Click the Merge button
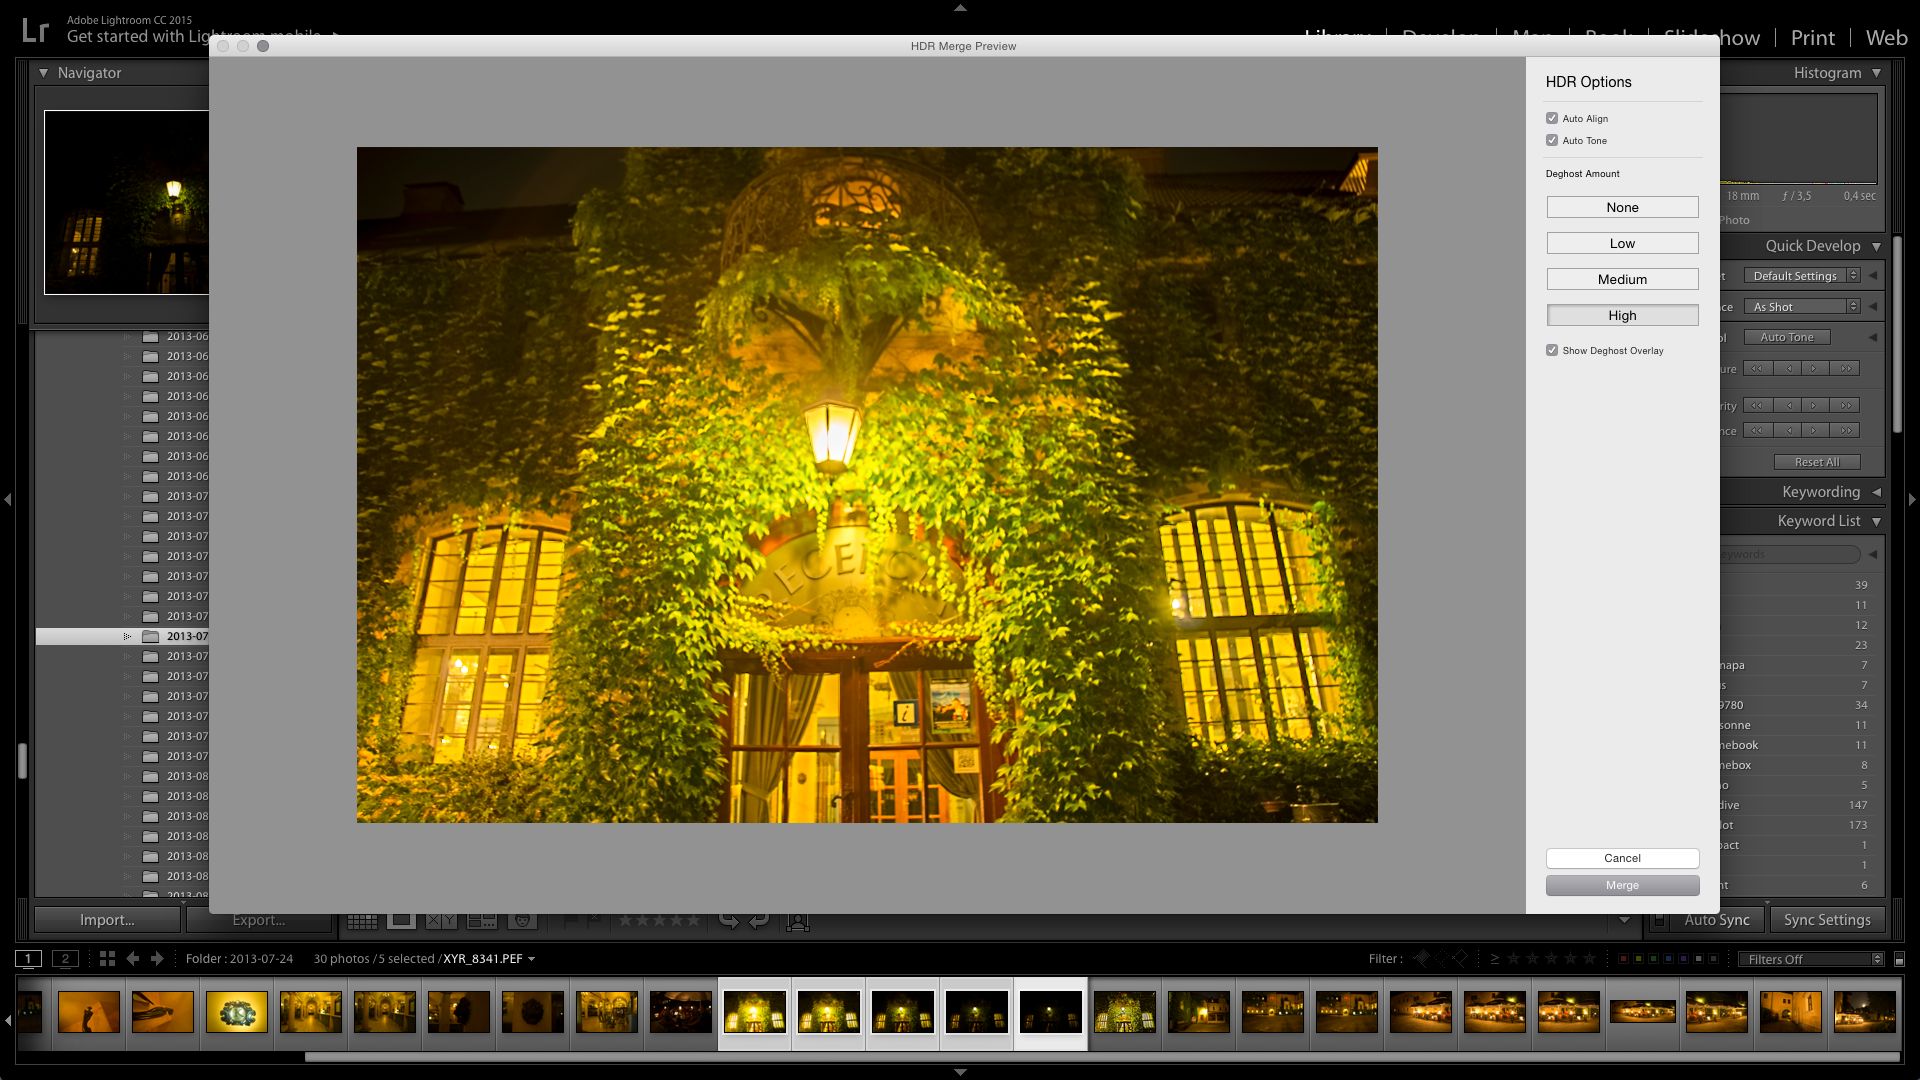 tap(1621, 885)
